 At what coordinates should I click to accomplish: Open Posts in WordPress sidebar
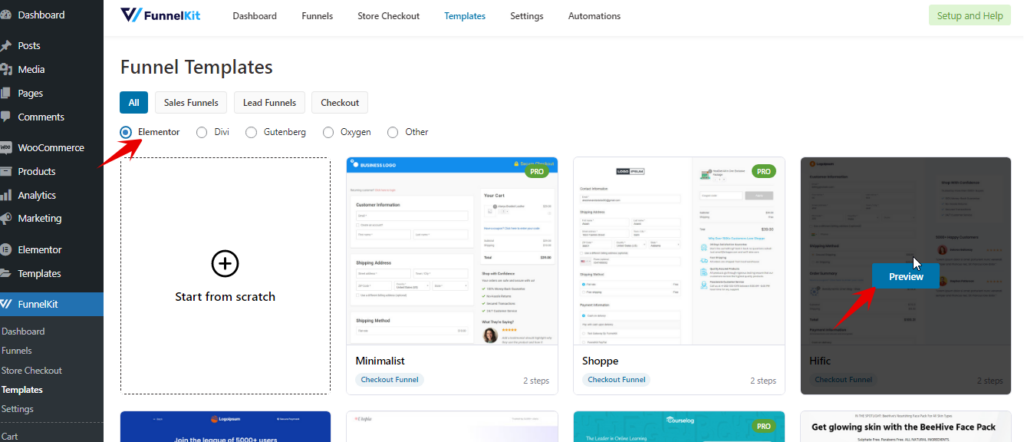coord(29,46)
